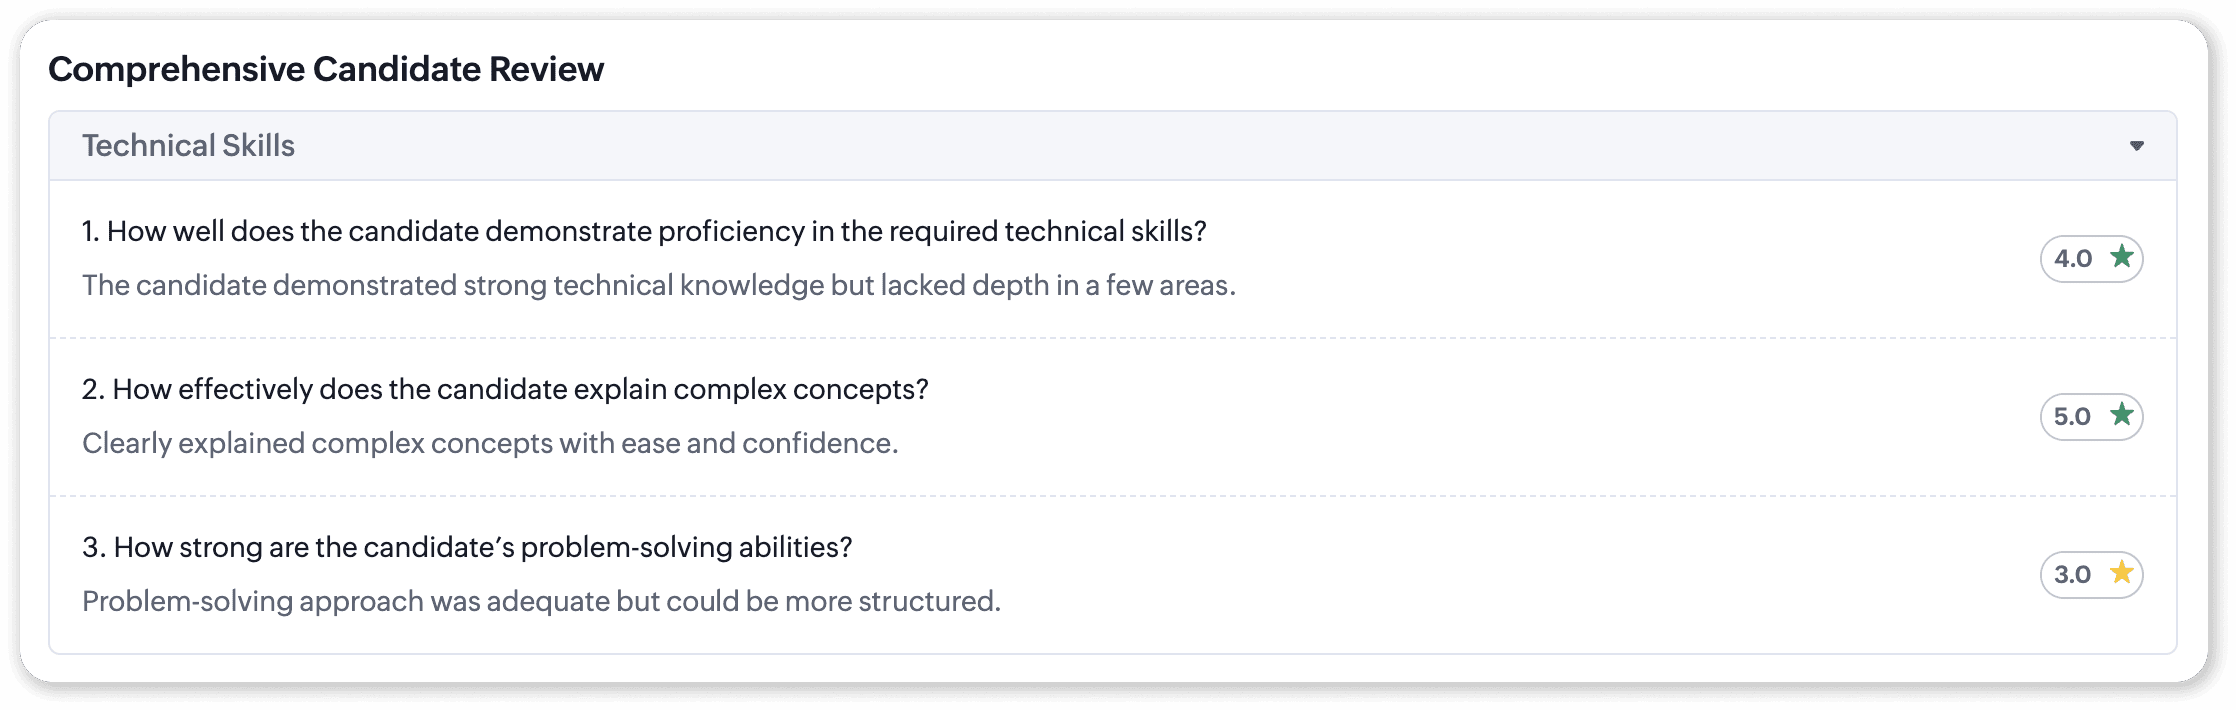
Task: Click the number 1. before the first question
Action: pyautogui.click(x=90, y=231)
